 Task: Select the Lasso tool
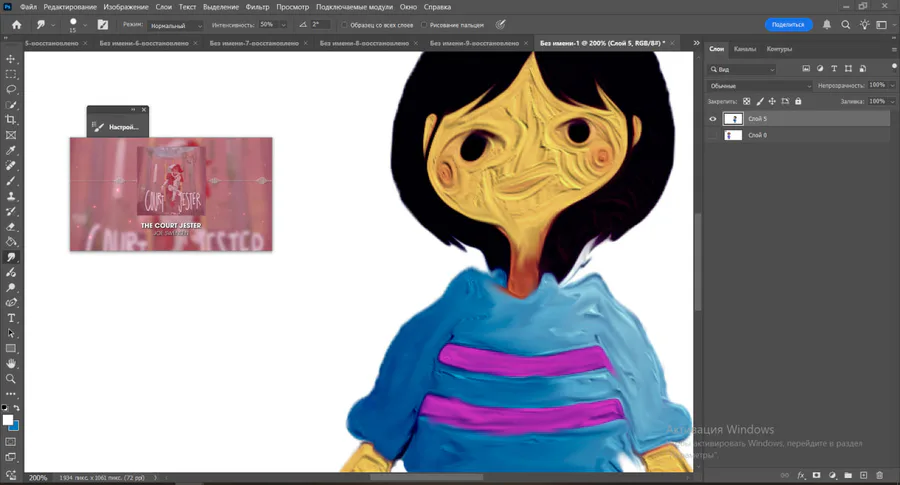point(10,90)
